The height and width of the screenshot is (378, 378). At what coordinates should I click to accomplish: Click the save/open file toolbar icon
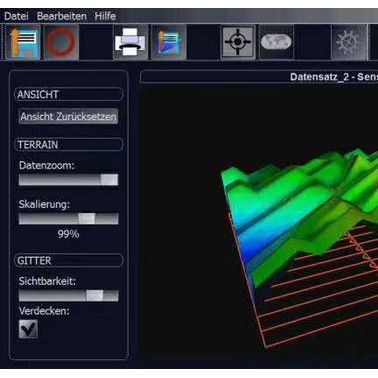[x=24, y=43]
